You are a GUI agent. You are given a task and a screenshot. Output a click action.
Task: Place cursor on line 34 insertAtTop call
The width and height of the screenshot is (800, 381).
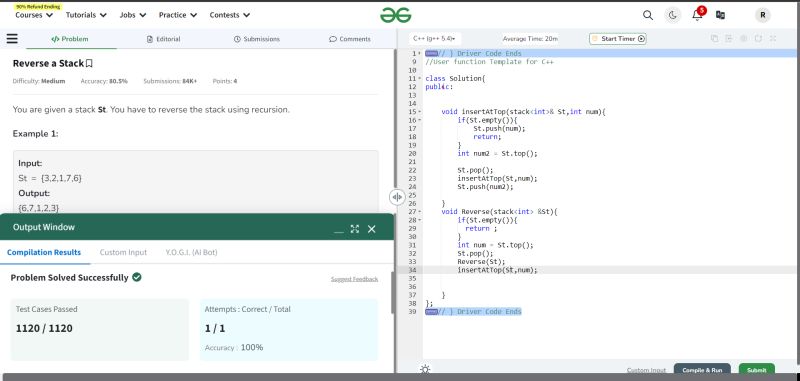click(497, 270)
